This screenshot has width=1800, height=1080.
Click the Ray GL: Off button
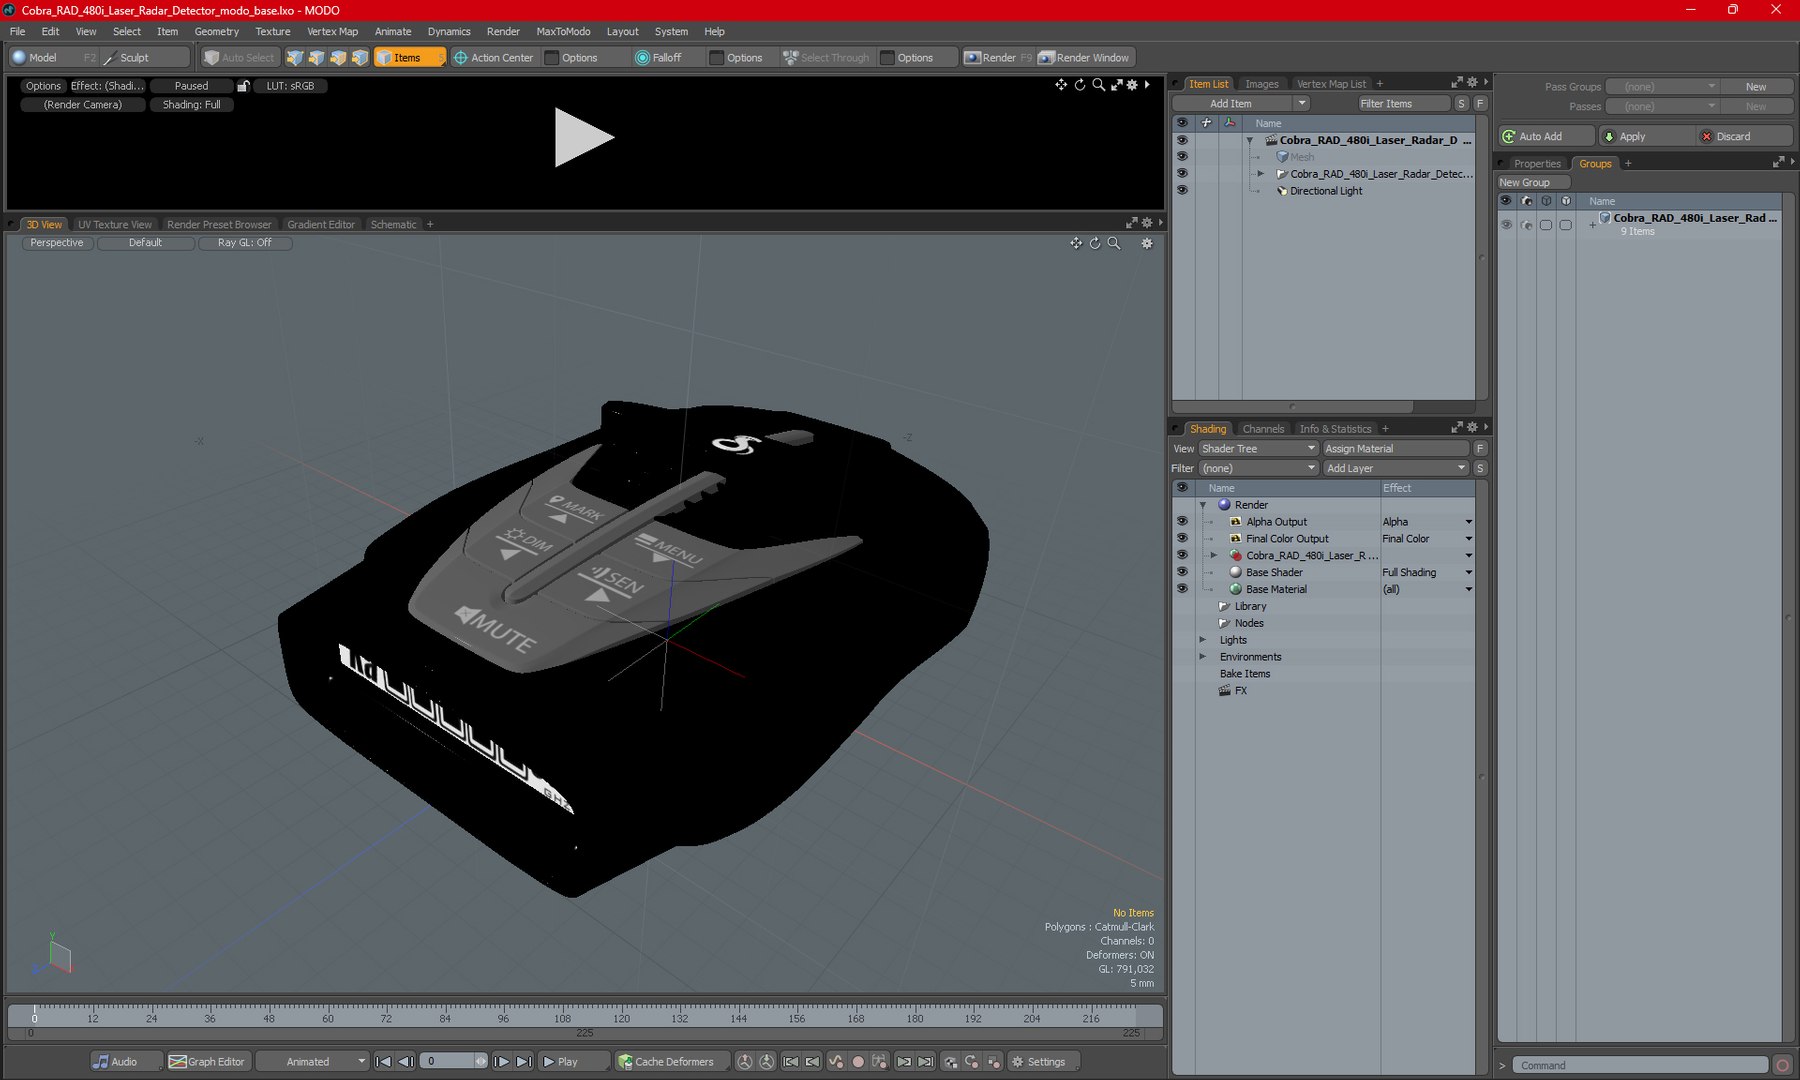point(245,243)
